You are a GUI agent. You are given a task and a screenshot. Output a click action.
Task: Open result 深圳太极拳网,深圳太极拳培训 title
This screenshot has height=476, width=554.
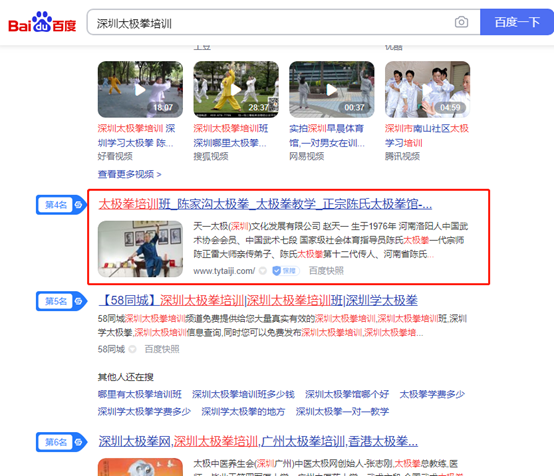click(x=258, y=441)
